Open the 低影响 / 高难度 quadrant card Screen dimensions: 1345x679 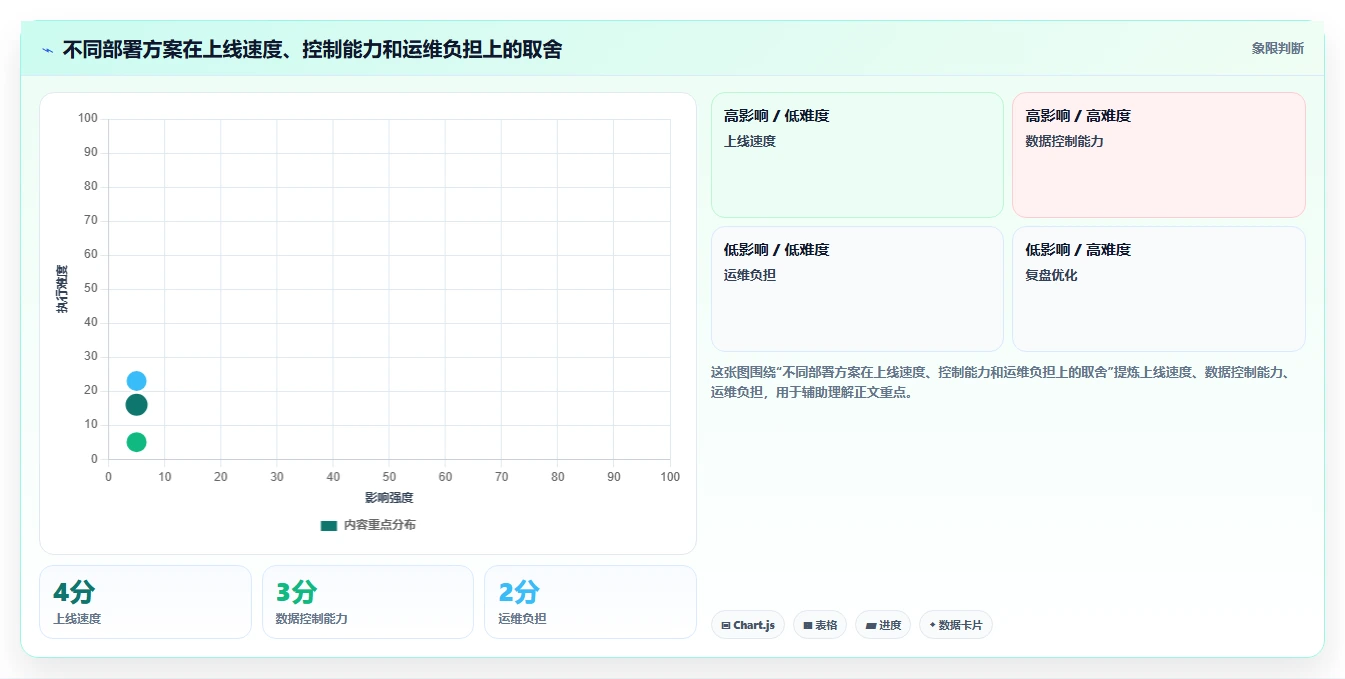click(1158, 289)
